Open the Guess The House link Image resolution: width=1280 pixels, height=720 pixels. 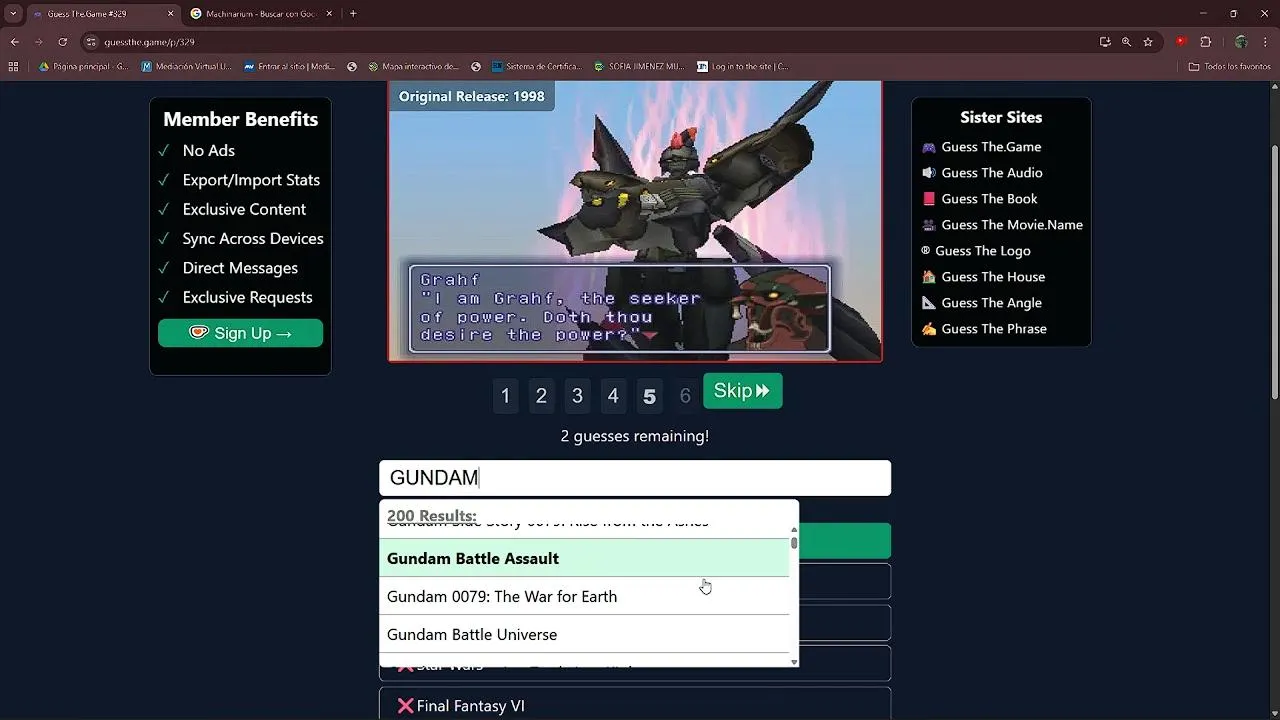click(983, 277)
